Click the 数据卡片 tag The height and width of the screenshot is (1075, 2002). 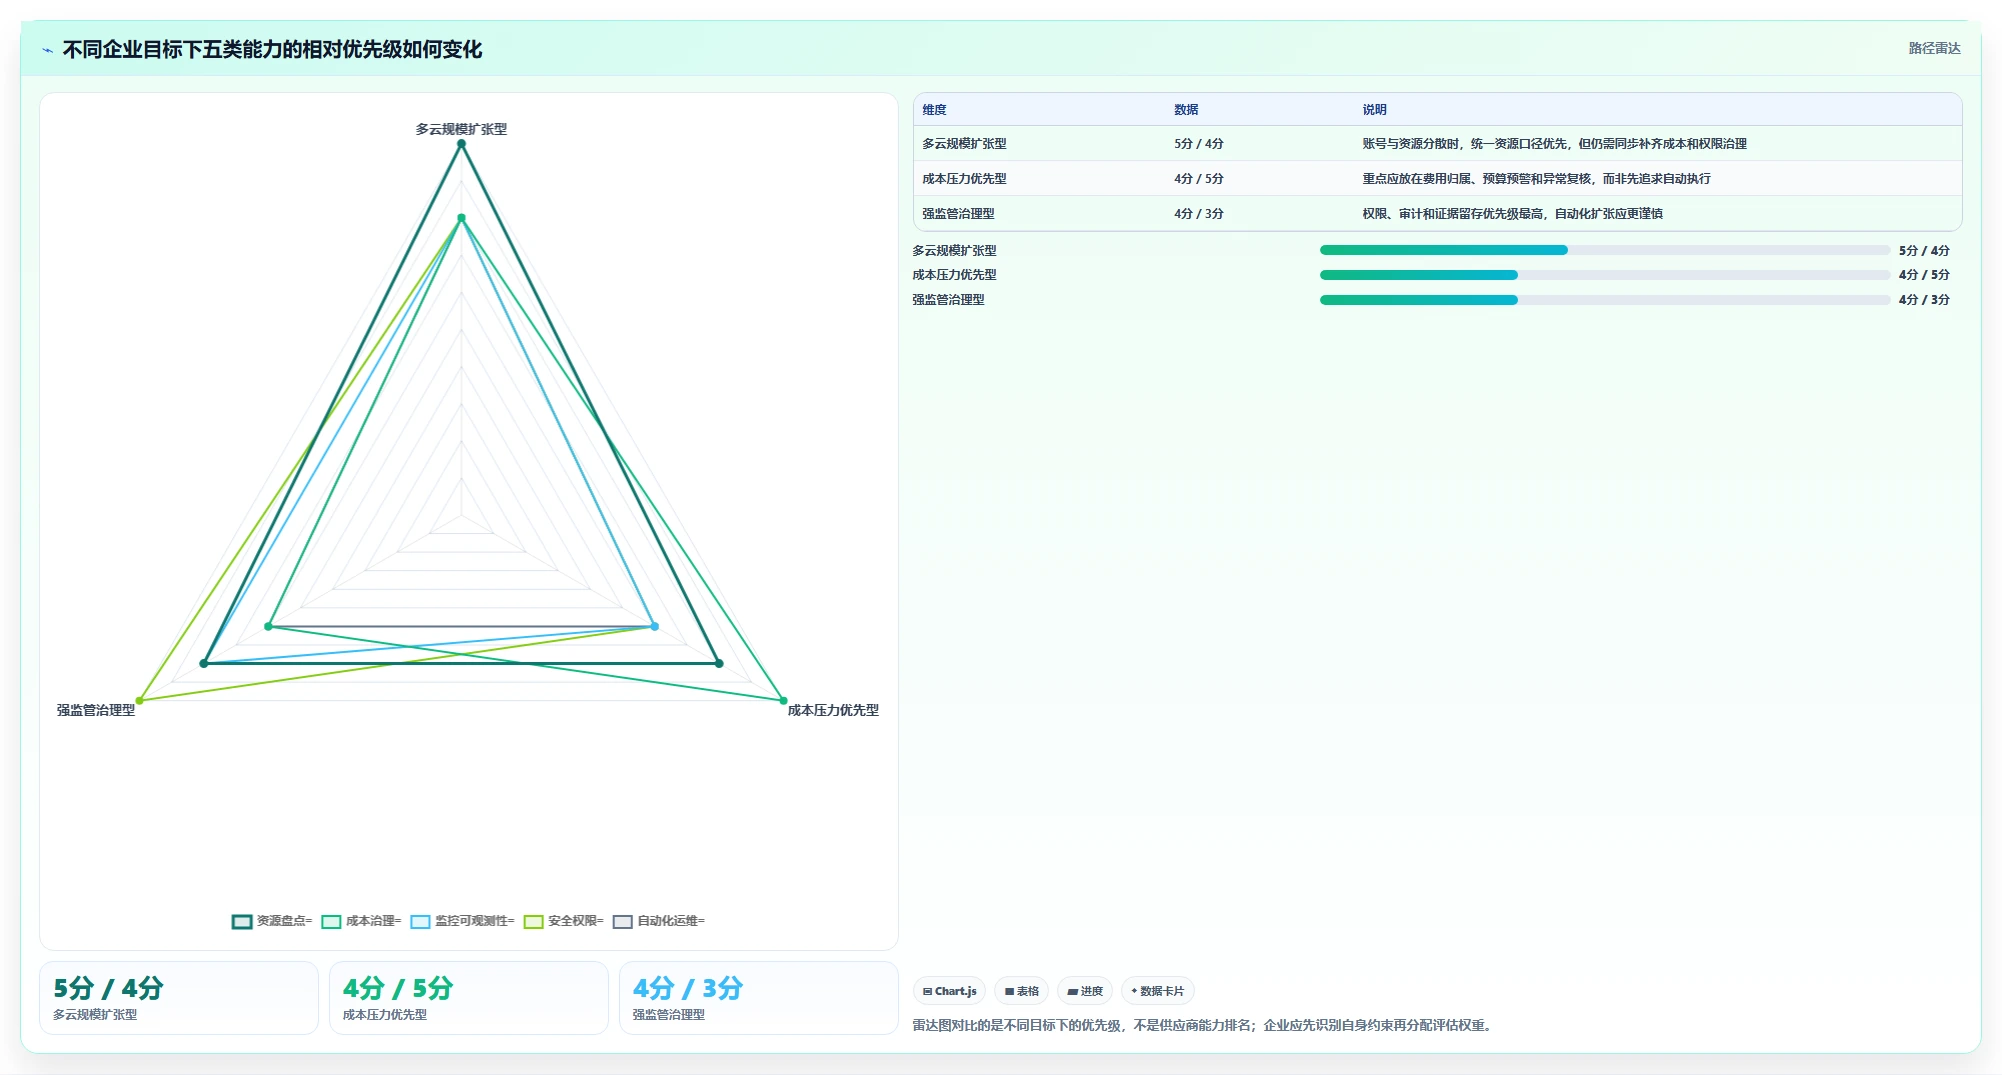(x=1158, y=991)
